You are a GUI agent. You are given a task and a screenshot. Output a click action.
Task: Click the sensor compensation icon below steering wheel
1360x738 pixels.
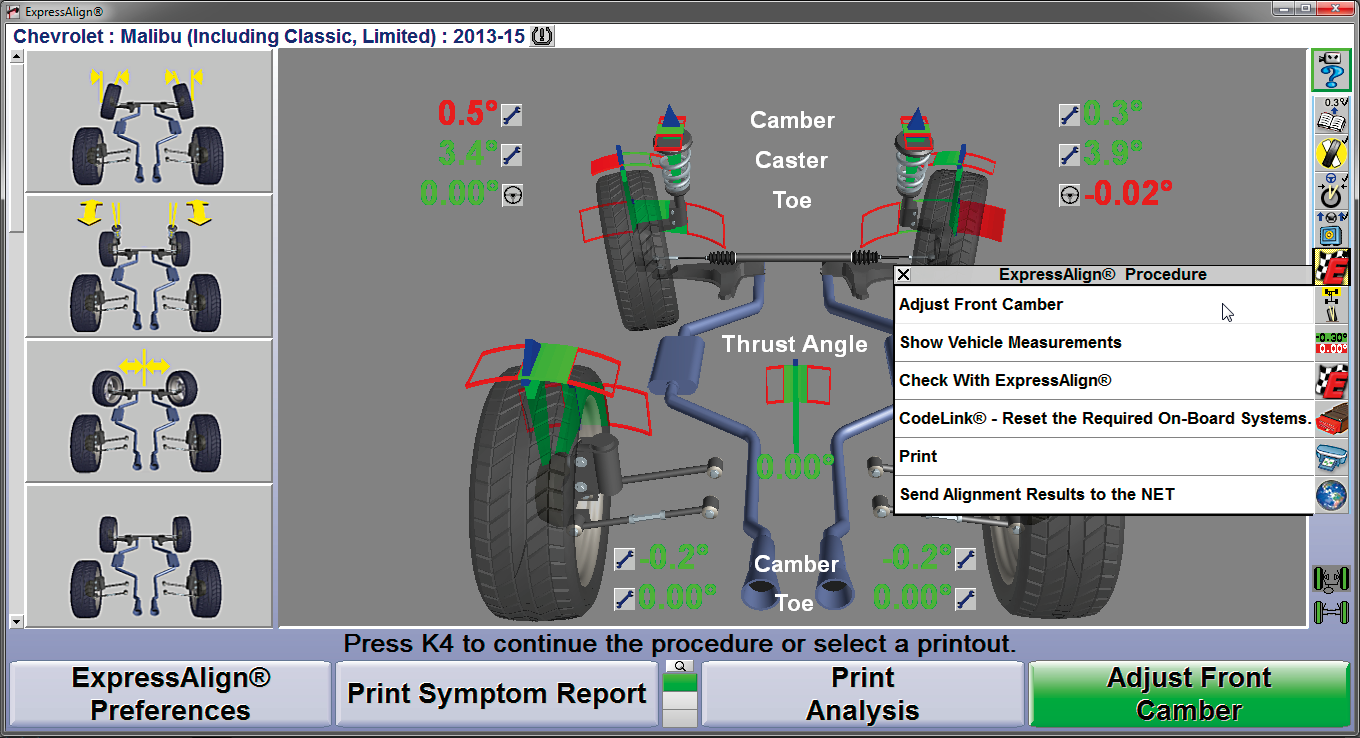1330,229
